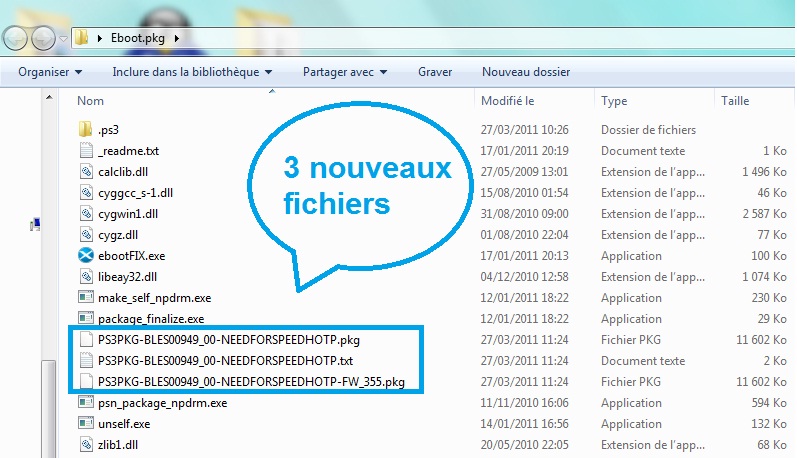Click 2 587 Ko size of cygwin1.dll
The height and width of the screenshot is (458, 797).
(x=764, y=213)
